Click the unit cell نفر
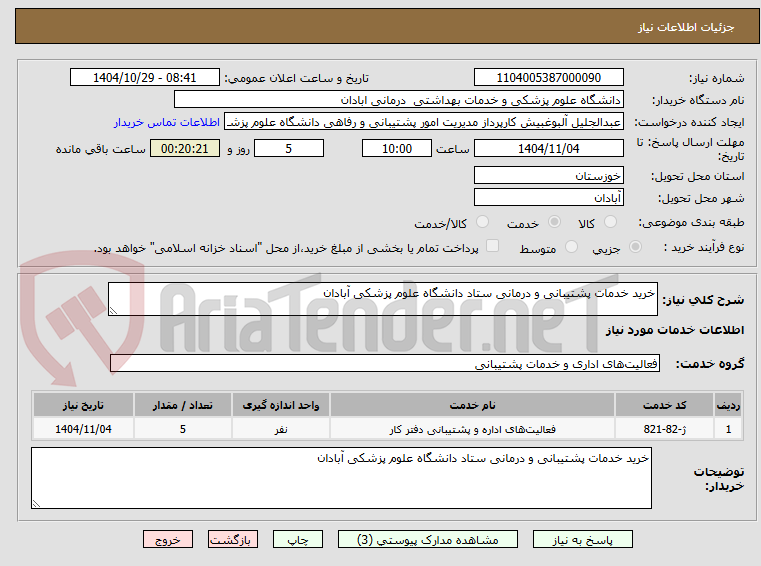Screen dimensions: 761x566 (281, 429)
